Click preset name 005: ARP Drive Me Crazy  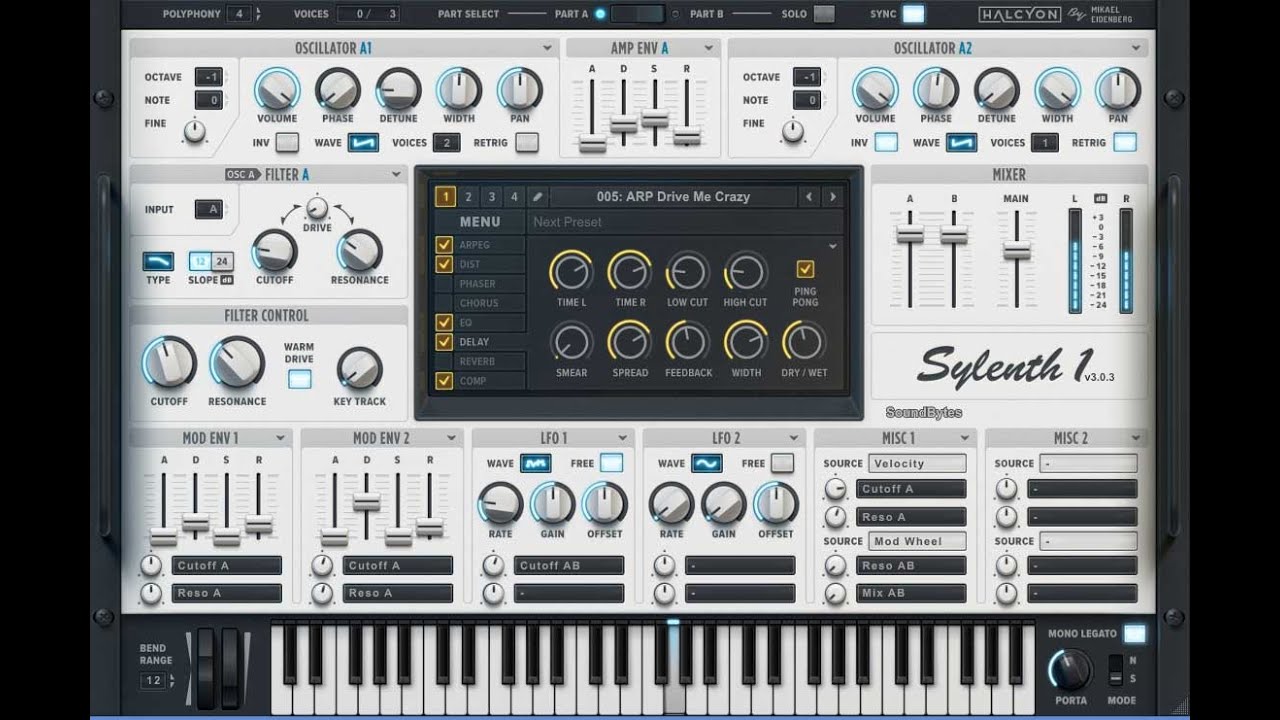(x=673, y=197)
